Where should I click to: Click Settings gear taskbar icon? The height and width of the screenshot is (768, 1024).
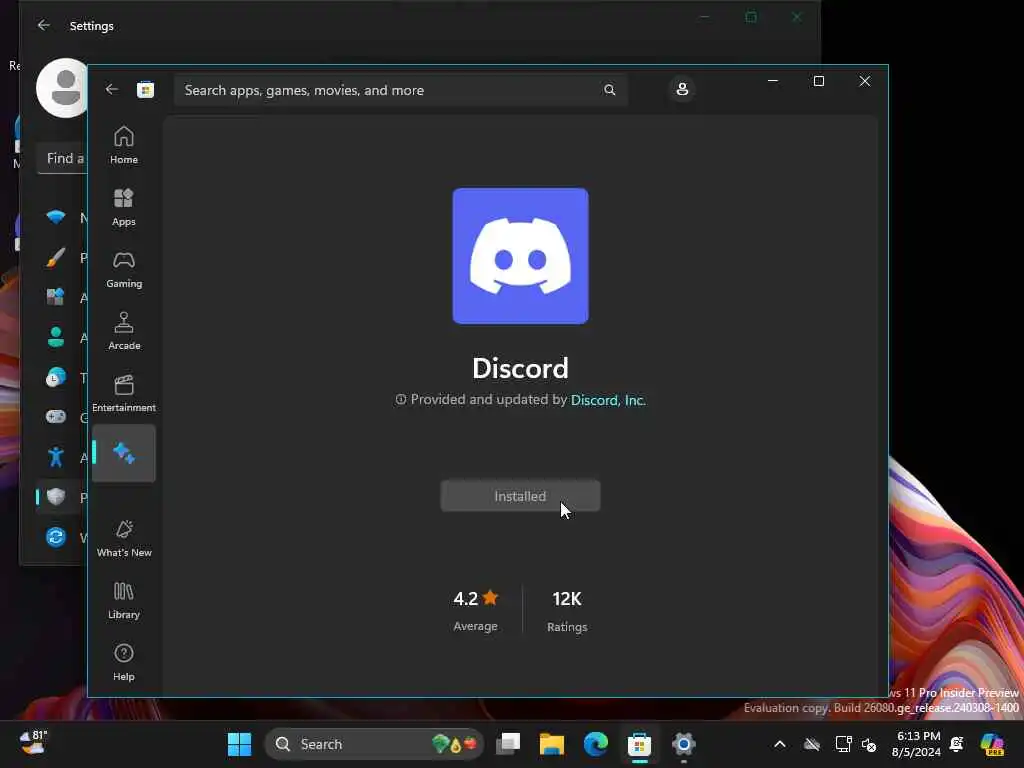(684, 744)
